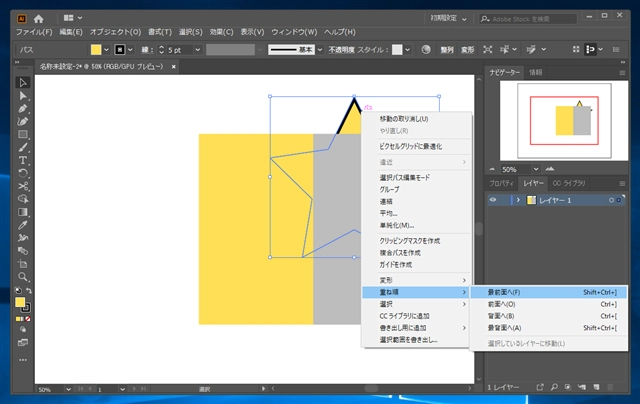Select the None fill mode button in toolbar
This screenshot has height=404, width=640.
pyautogui.click(x=28, y=319)
